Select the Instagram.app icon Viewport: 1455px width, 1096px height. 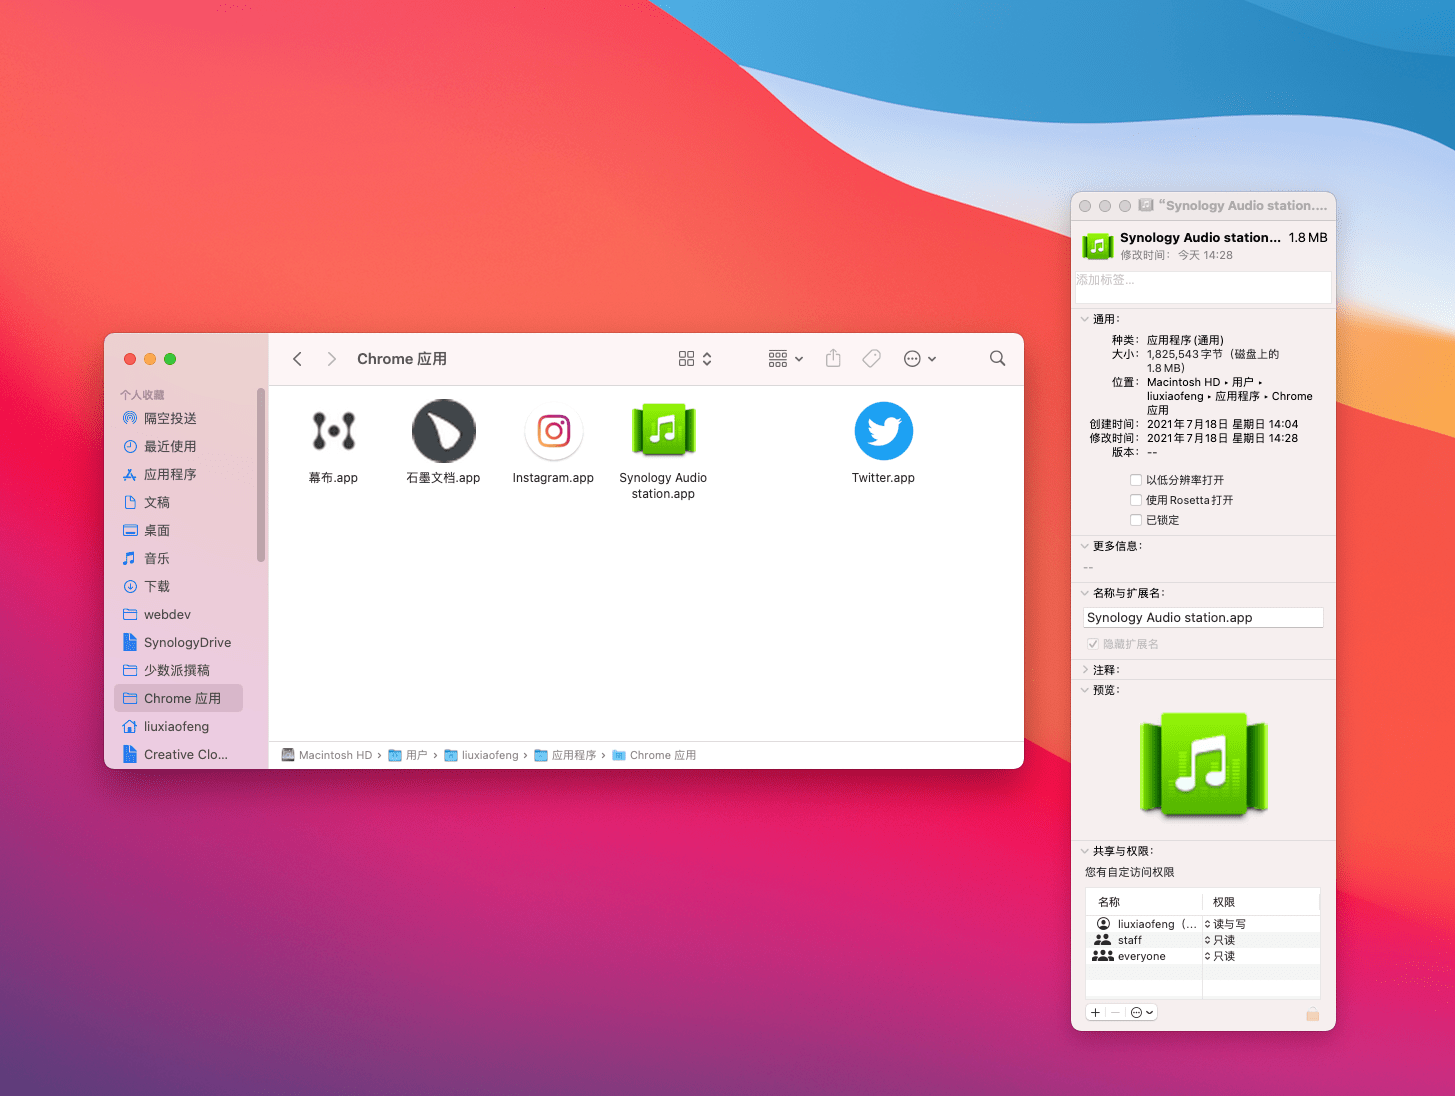click(x=553, y=431)
